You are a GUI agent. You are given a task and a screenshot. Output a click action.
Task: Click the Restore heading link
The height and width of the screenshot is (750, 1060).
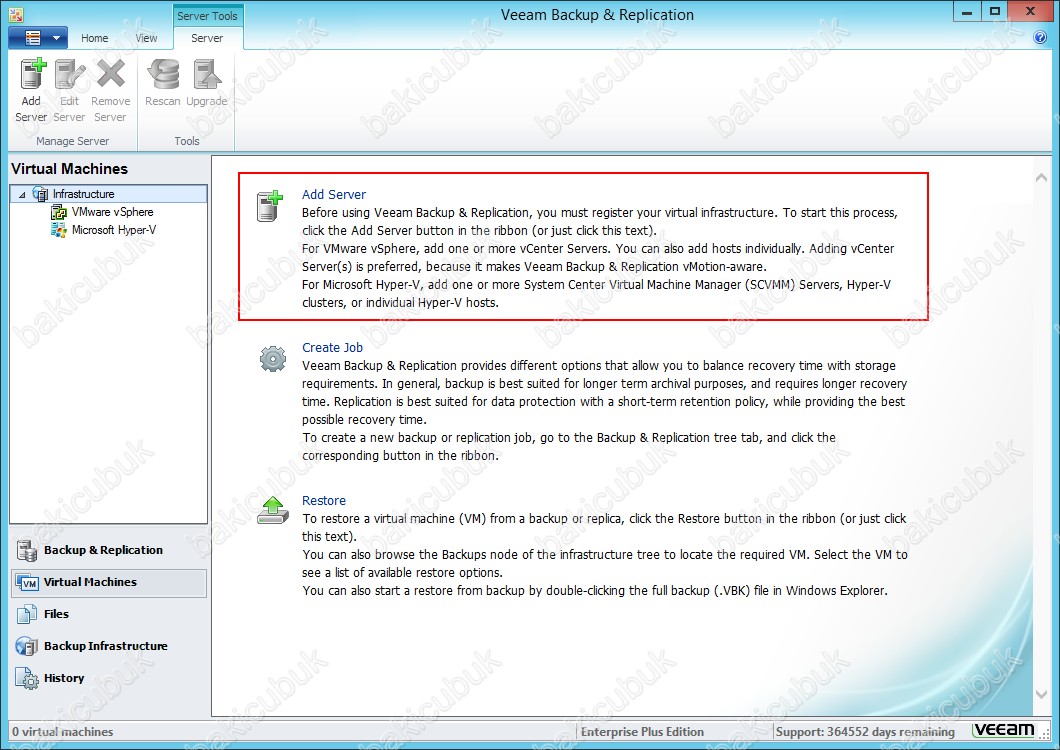(324, 500)
